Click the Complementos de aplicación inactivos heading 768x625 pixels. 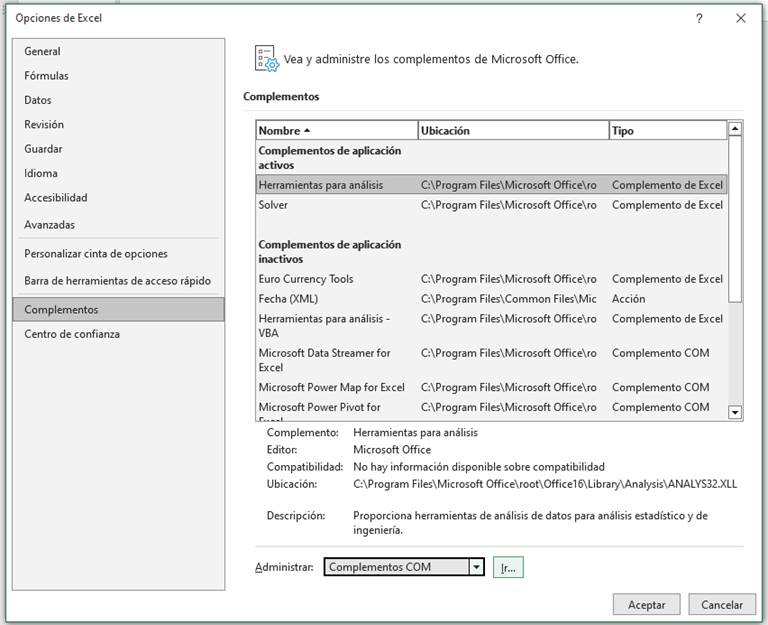coord(330,252)
